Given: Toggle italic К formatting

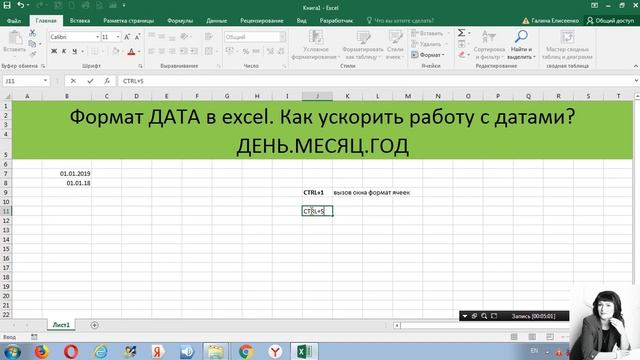Looking at the screenshot, I should (64, 51).
